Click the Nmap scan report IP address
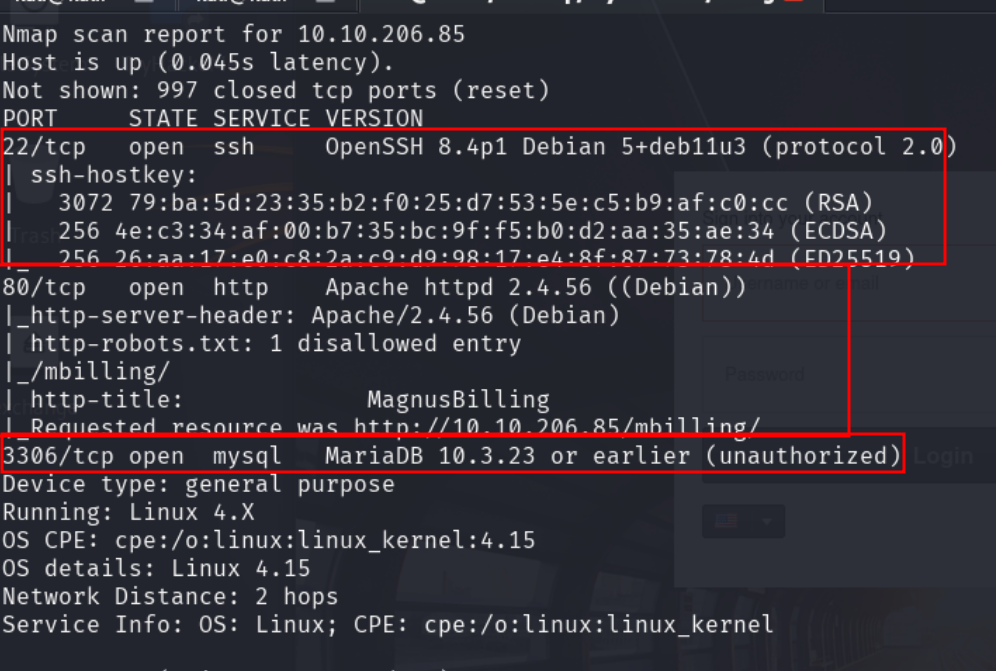Image resolution: width=996 pixels, height=671 pixels. click(x=381, y=34)
